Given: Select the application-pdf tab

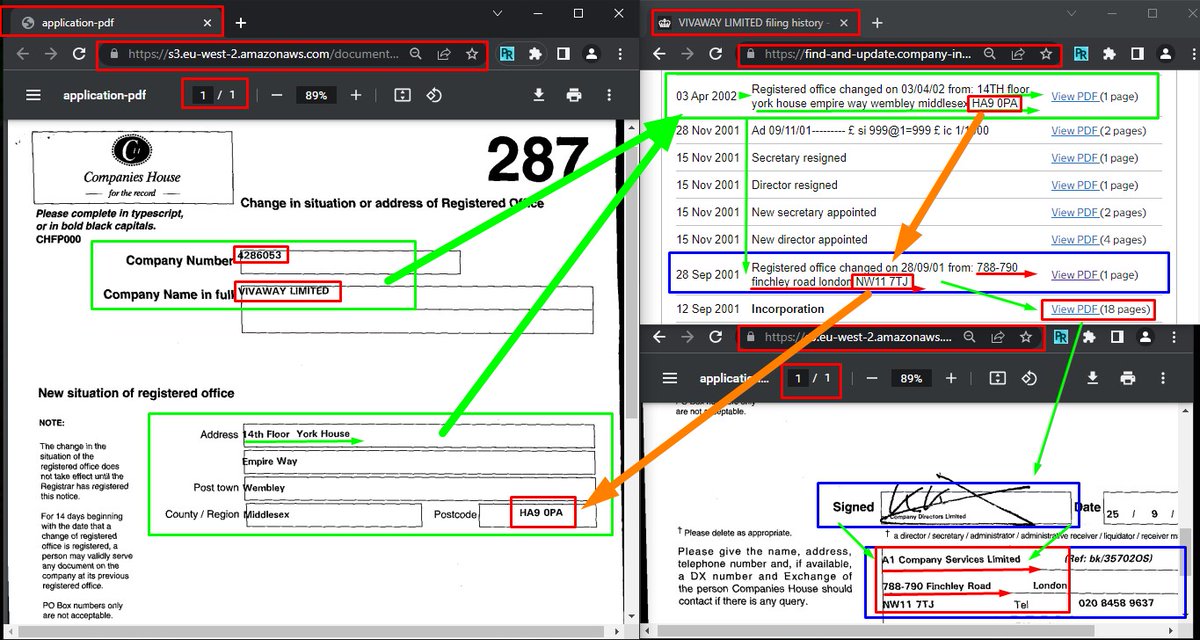Looking at the screenshot, I should coord(112,22).
